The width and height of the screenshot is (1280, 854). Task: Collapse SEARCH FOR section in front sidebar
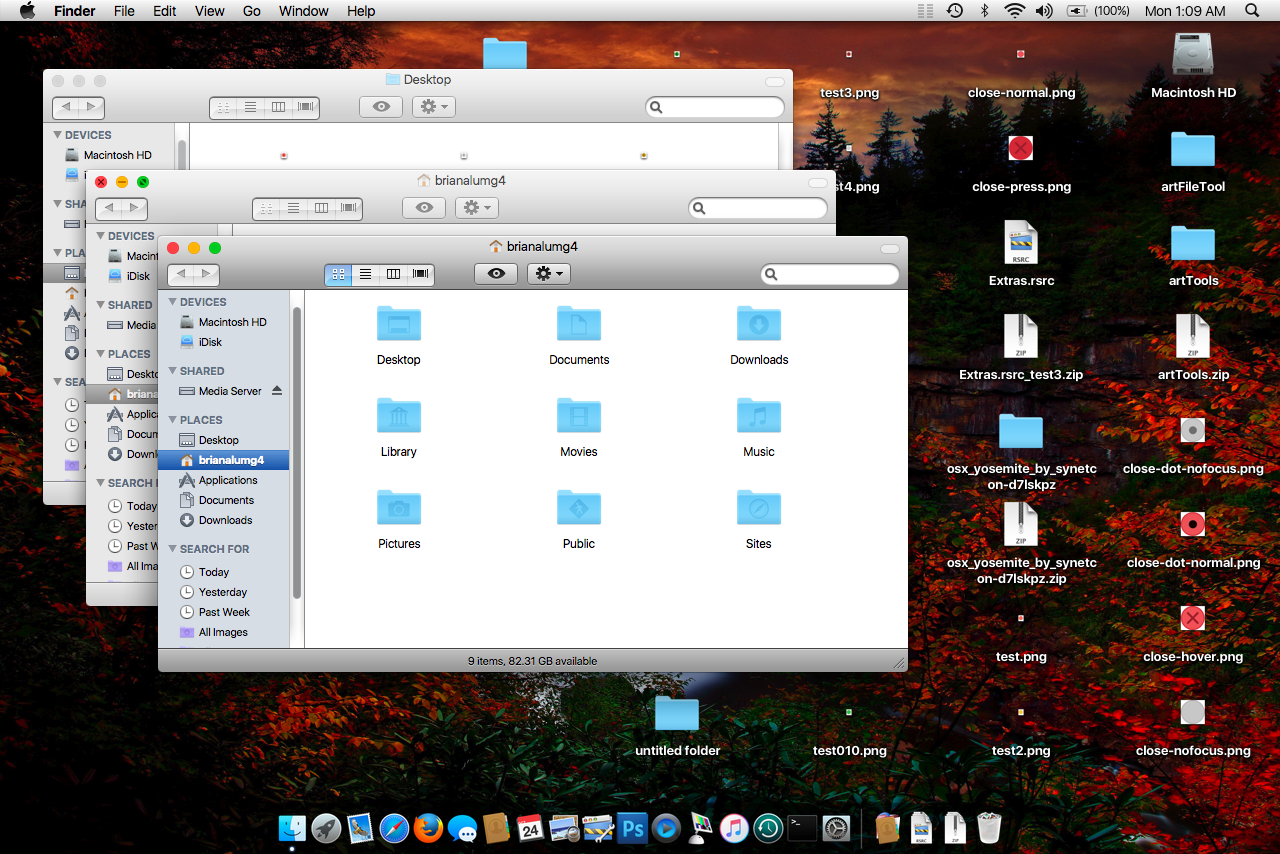(173, 549)
